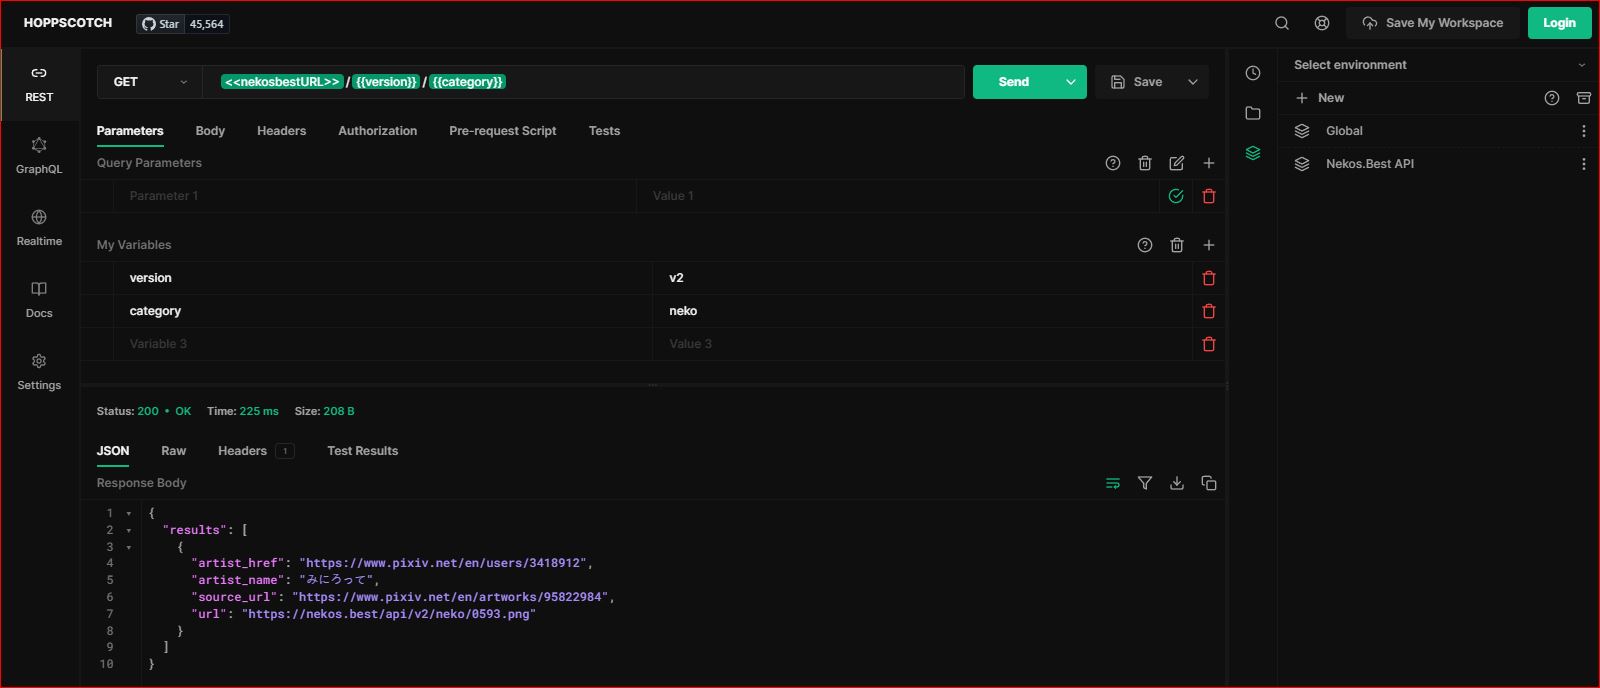Switch to the Authorization tab
This screenshot has width=1600, height=688.
(378, 131)
